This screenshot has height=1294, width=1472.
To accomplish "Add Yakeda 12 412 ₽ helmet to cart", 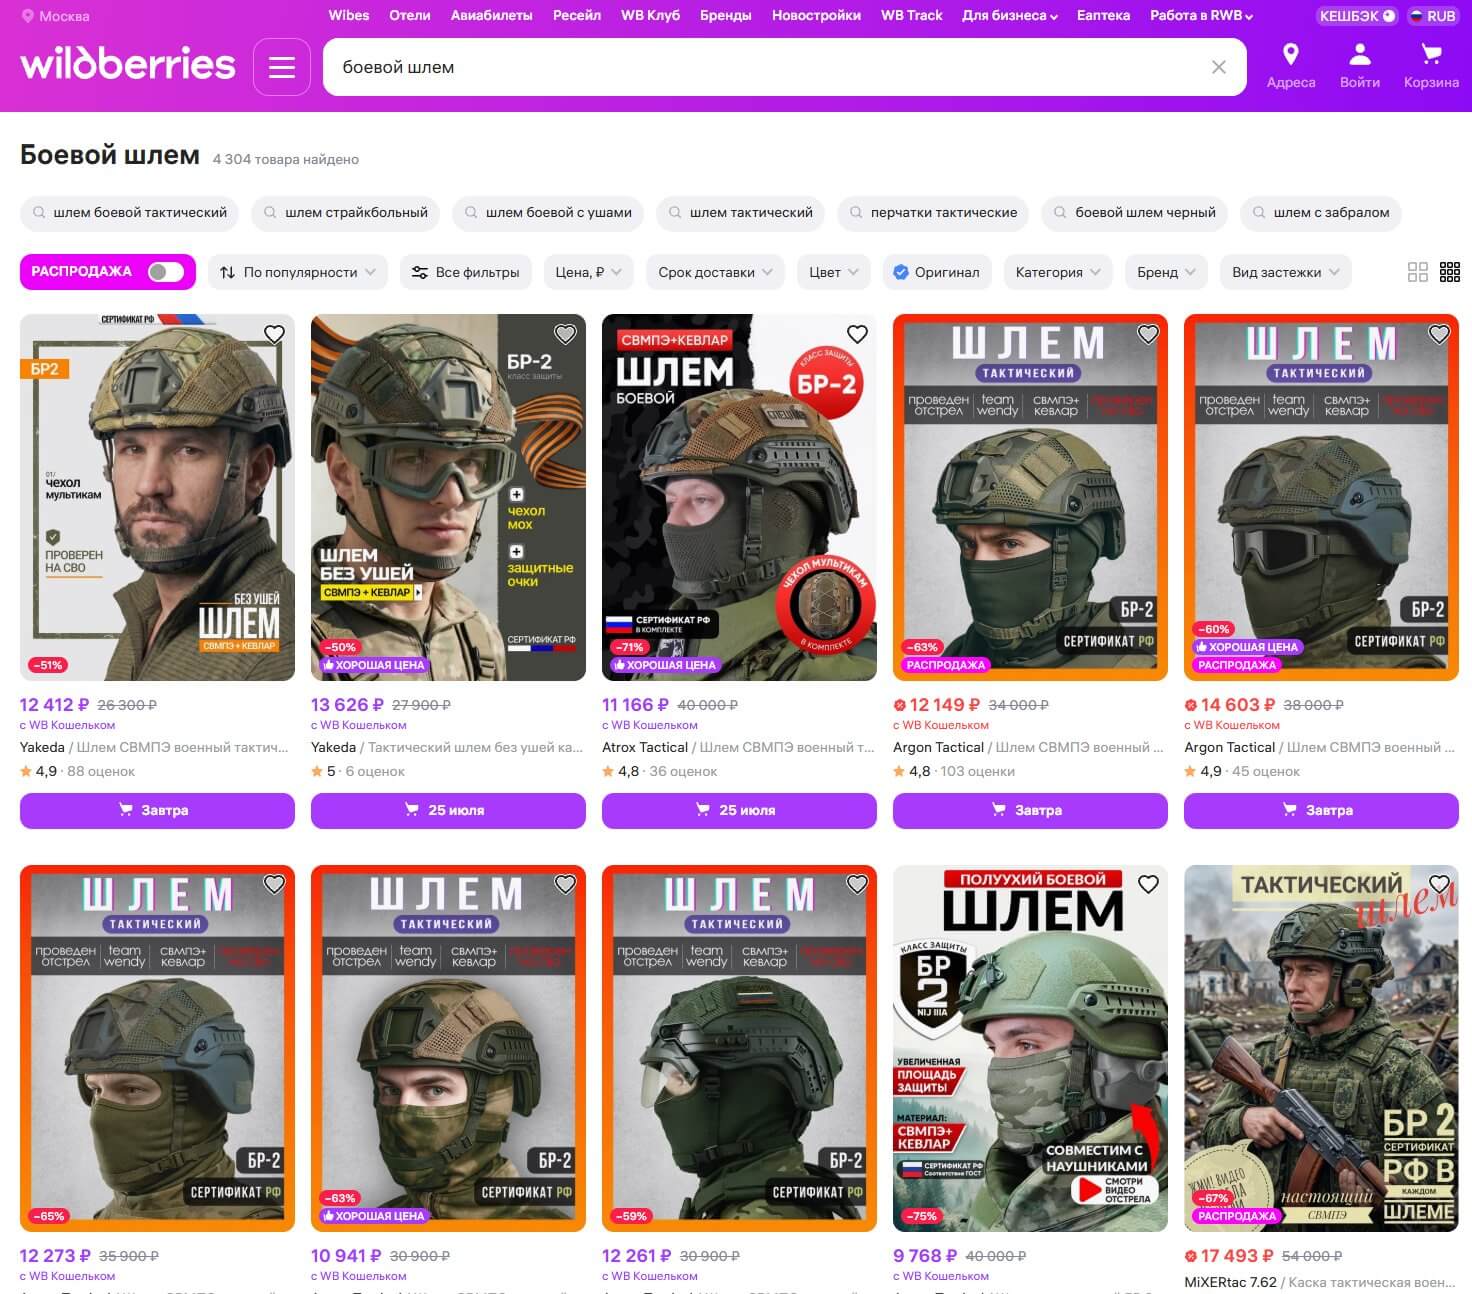I will (157, 810).
